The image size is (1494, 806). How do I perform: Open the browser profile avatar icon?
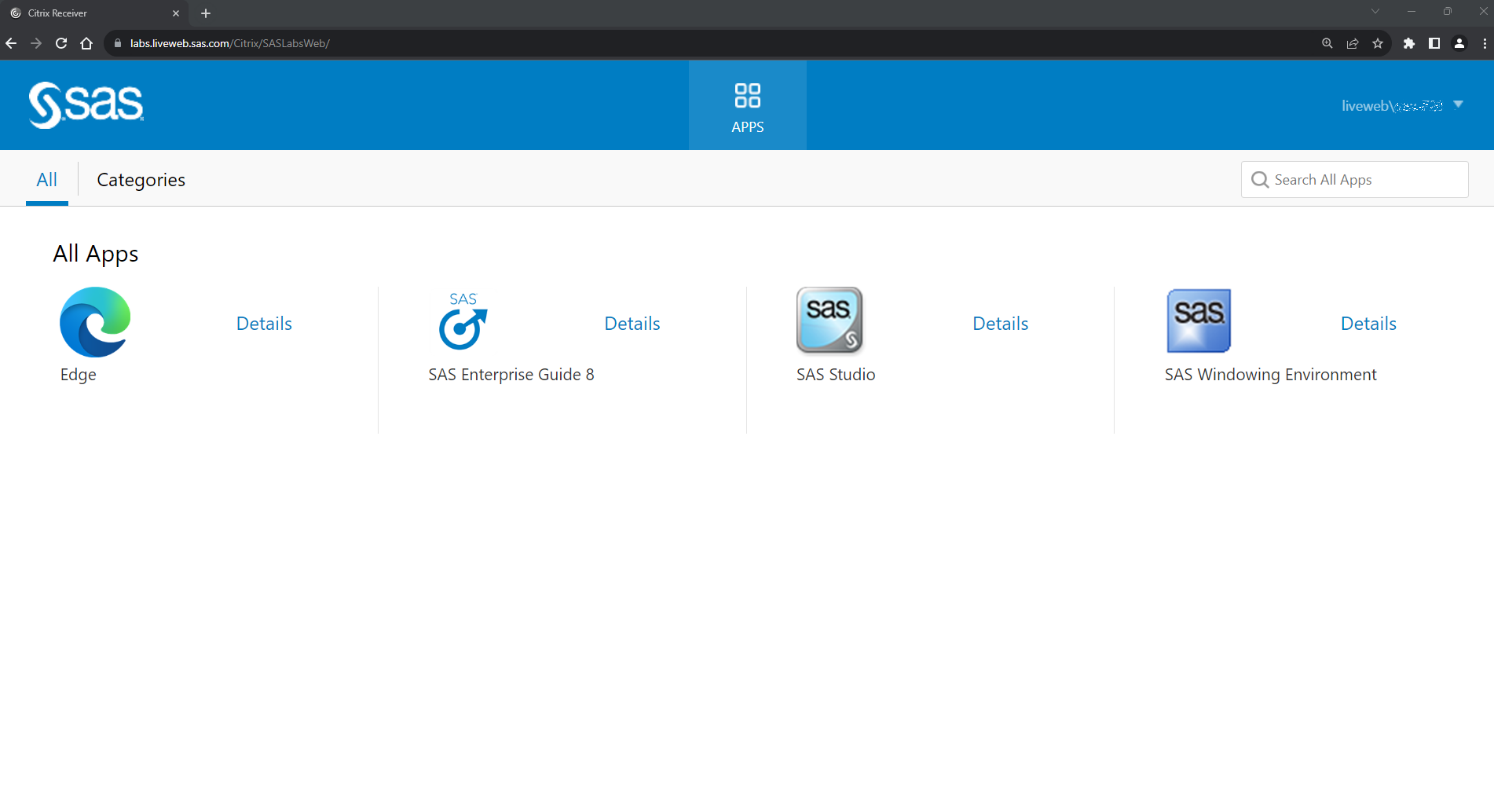pos(1459,43)
